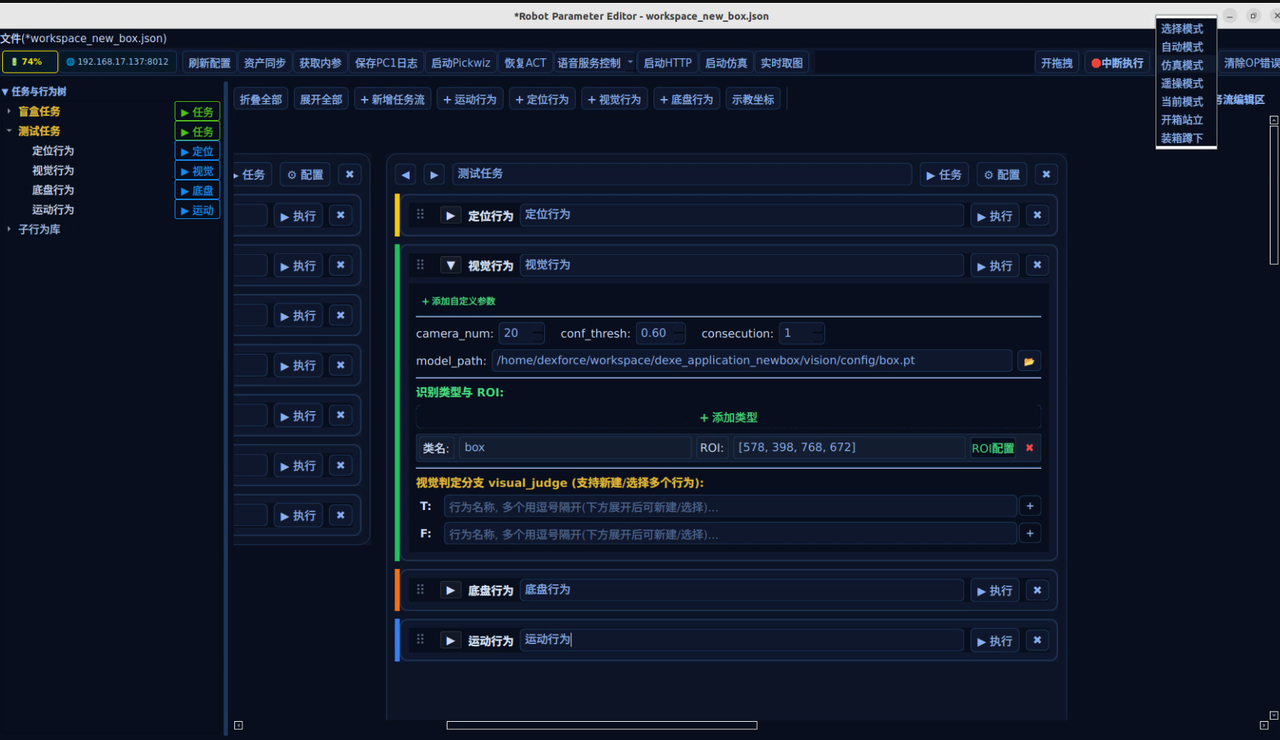Click 获取内参 toolbar button

click(320, 63)
